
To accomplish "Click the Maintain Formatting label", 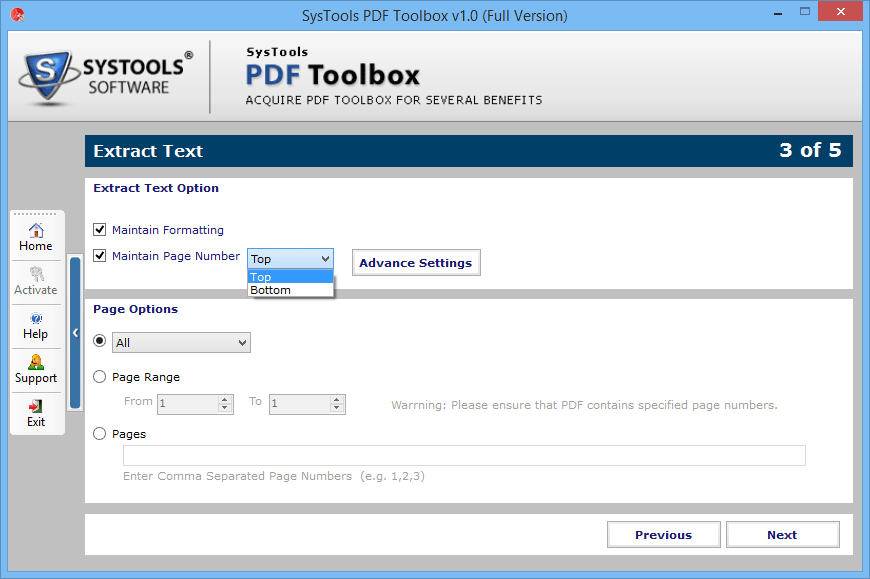I will [168, 230].
